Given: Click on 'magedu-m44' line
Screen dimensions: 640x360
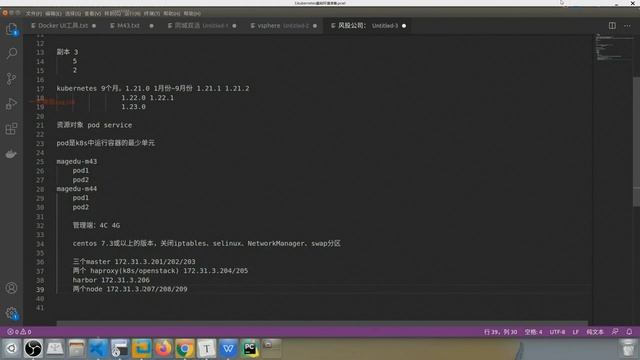Looking at the screenshot, I should click(77, 189).
